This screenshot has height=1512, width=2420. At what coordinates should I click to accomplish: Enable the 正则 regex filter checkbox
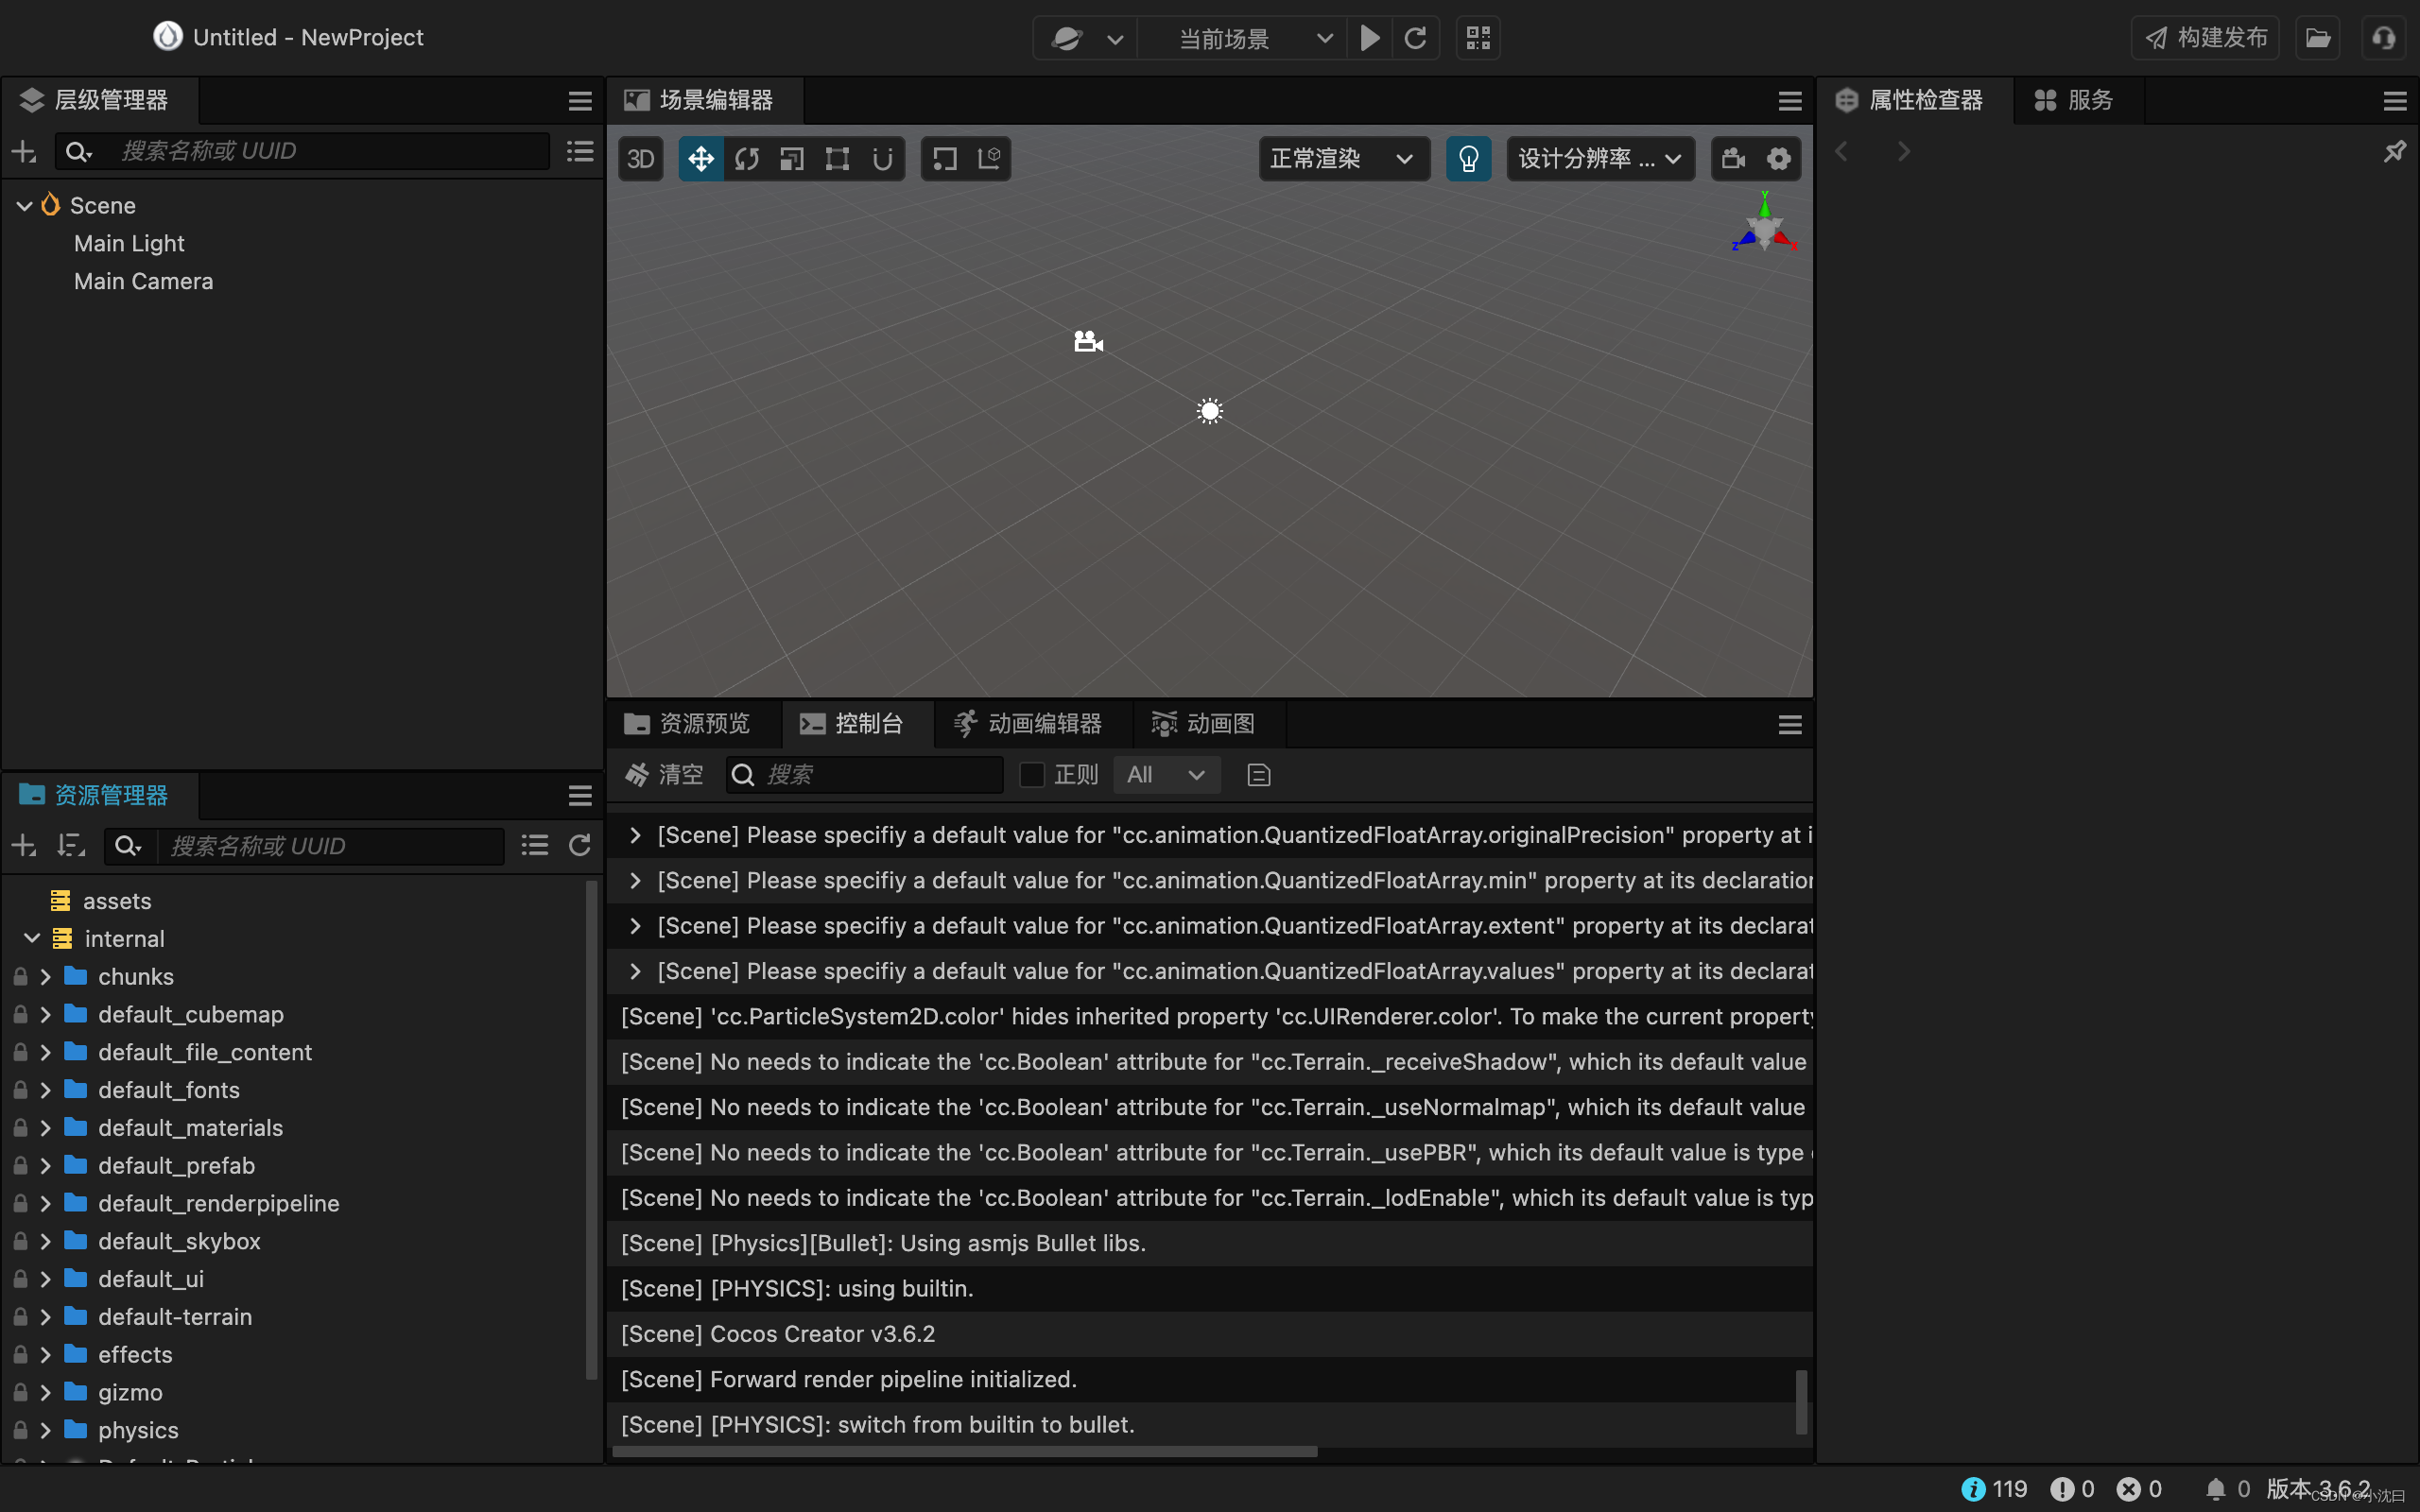1031,774
